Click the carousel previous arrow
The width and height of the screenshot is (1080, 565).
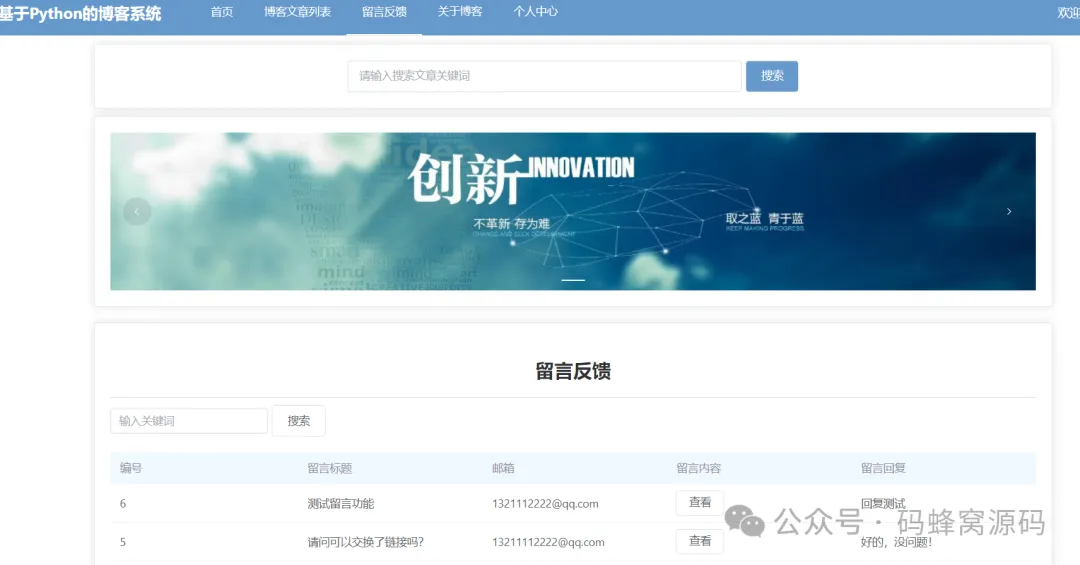tap(136, 212)
